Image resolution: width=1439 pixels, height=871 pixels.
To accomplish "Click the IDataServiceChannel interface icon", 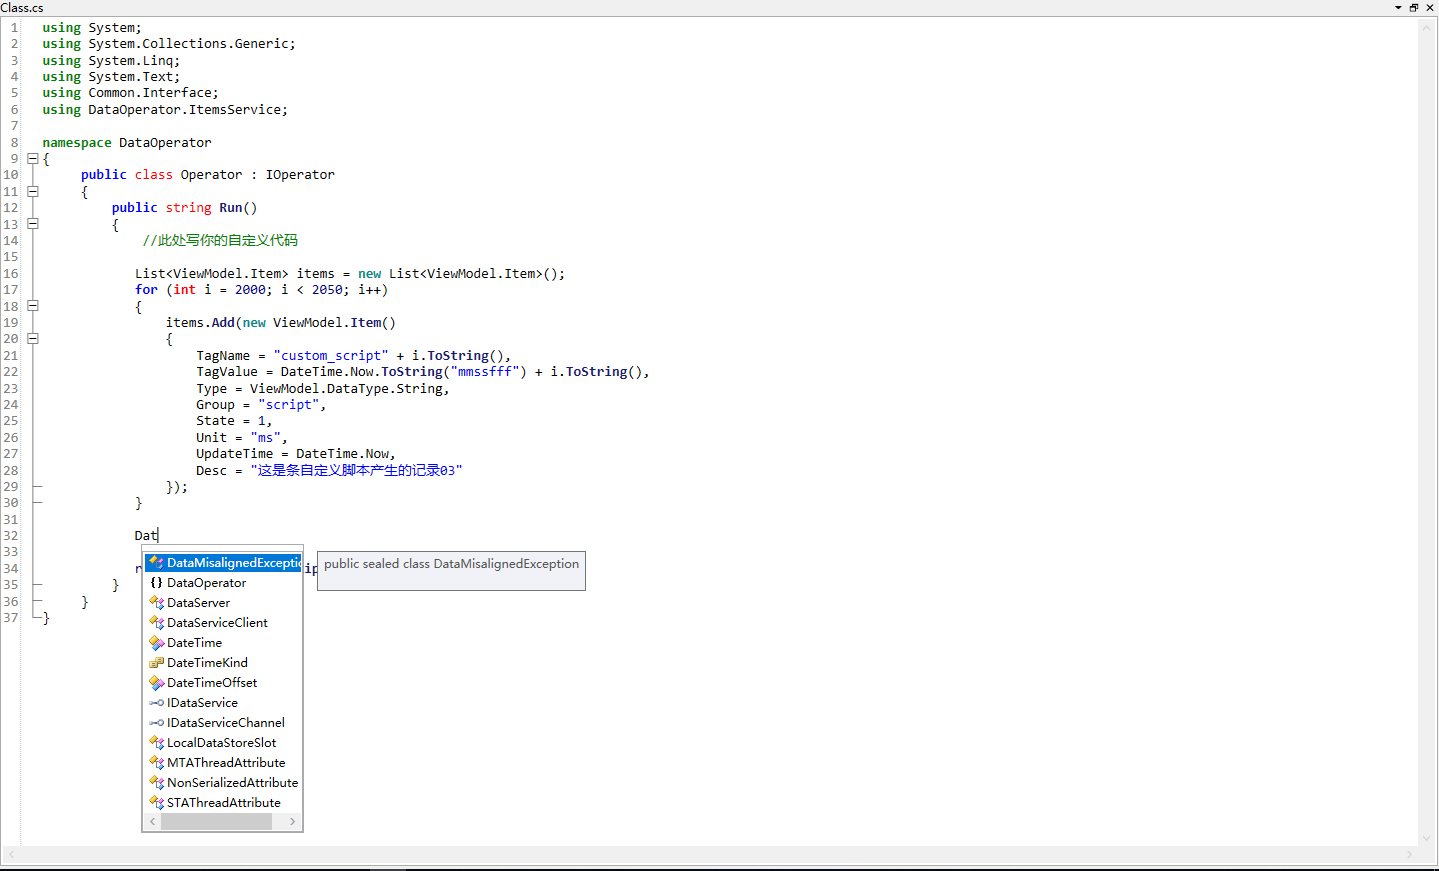I will [x=156, y=723].
